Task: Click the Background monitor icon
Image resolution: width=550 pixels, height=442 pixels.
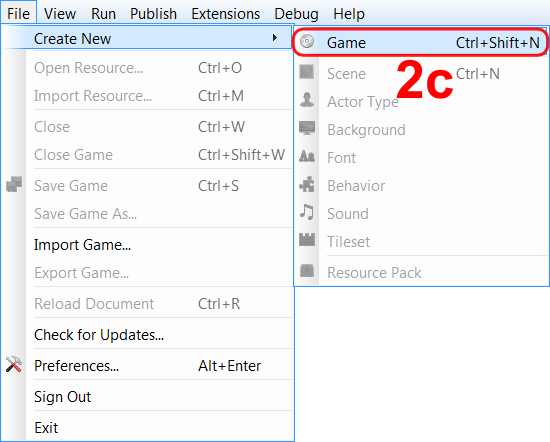Action: coord(307,128)
